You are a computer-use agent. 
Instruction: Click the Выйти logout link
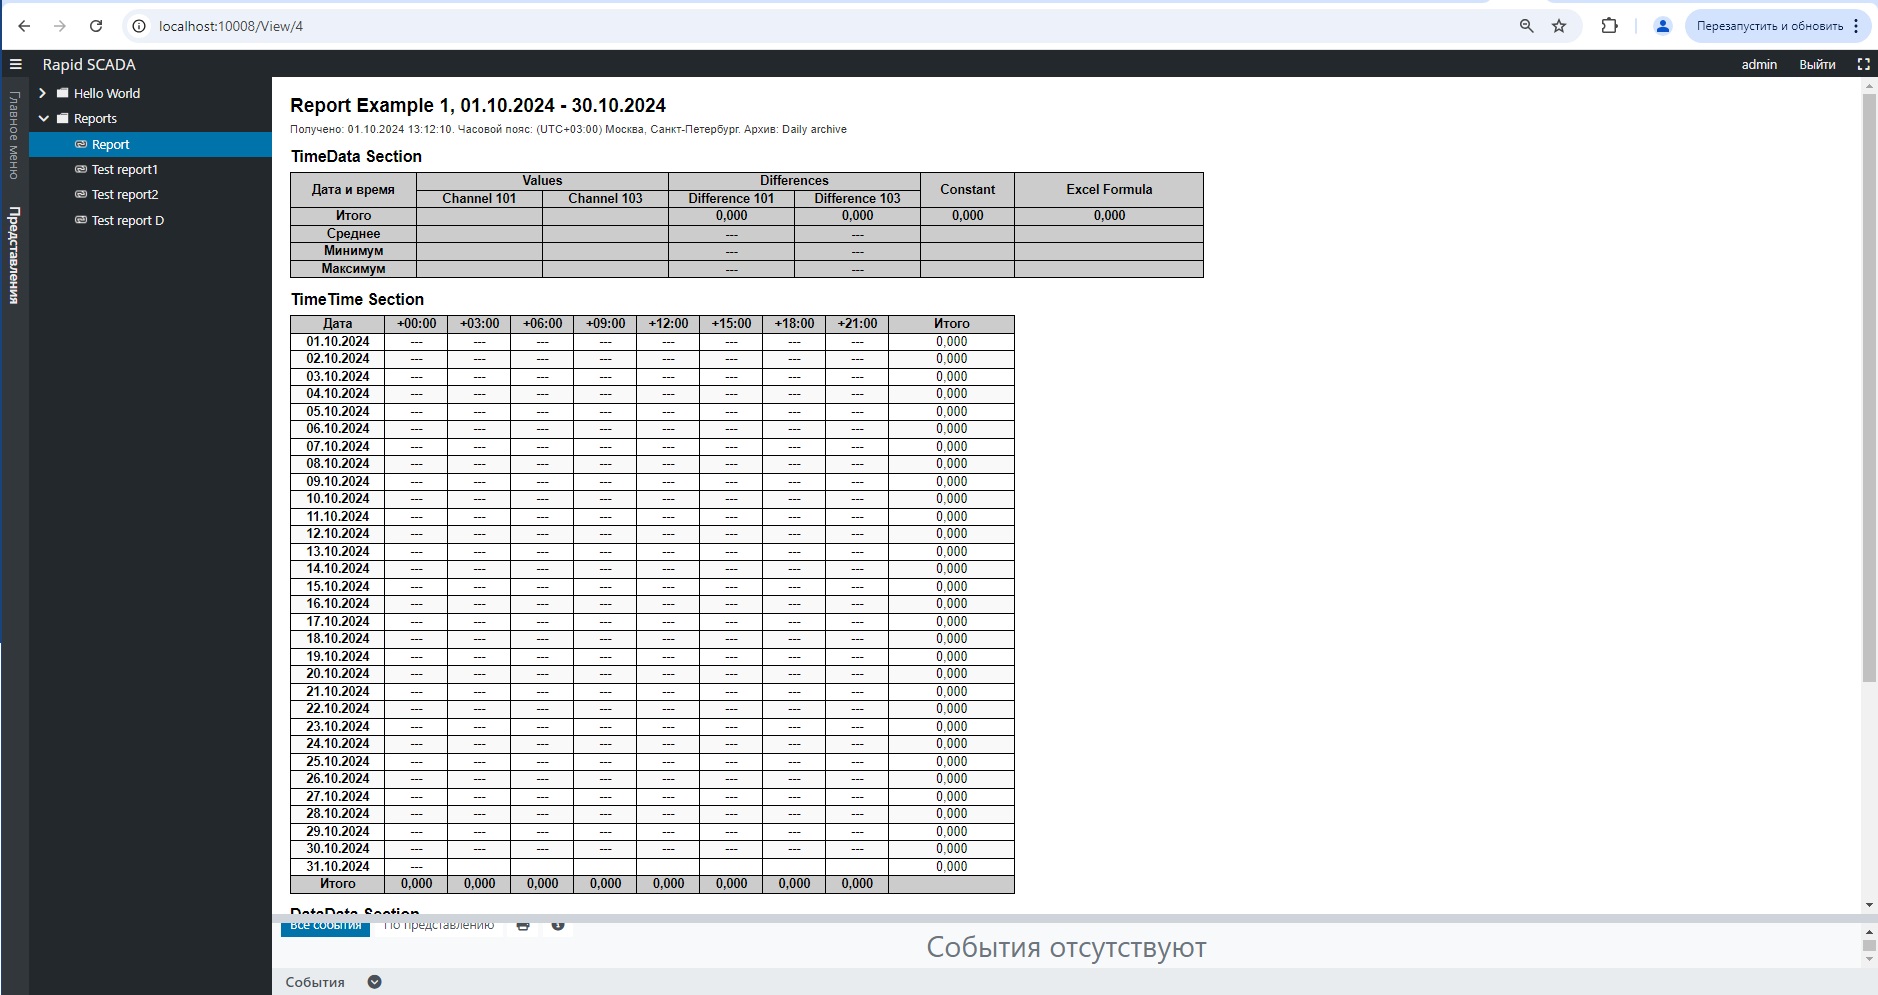pos(1817,64)
